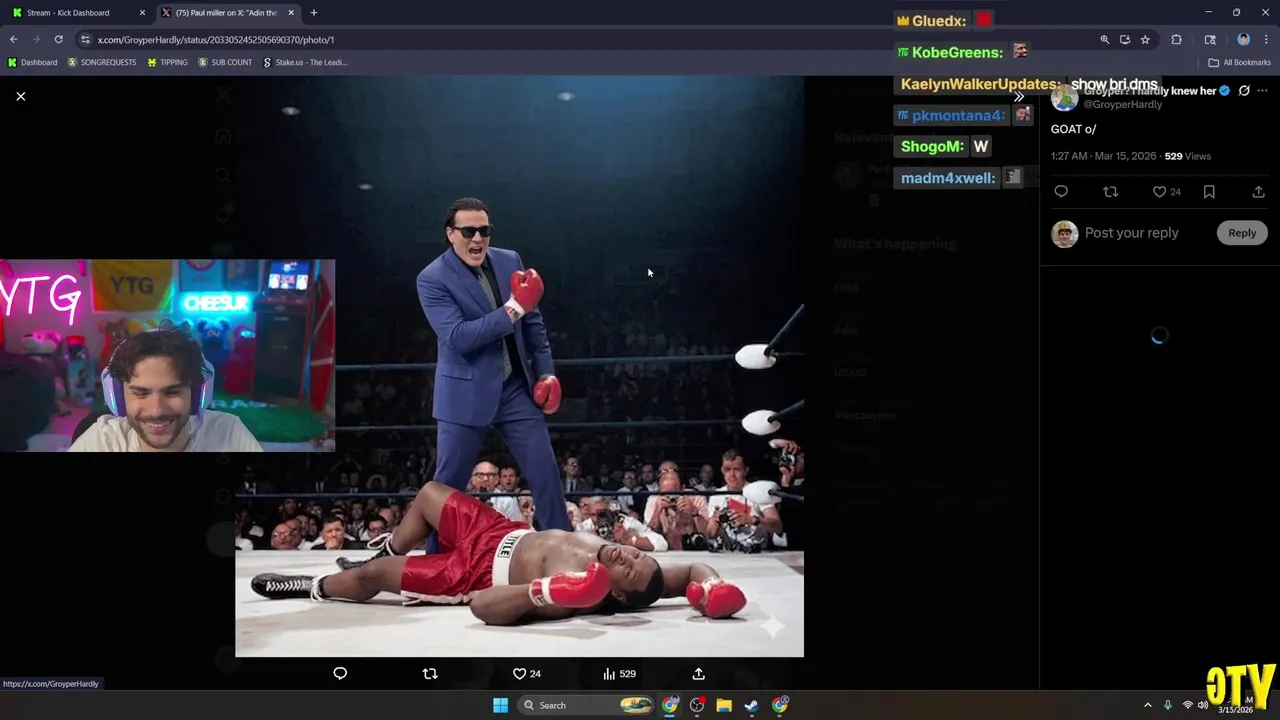
Task: Open the tab search icon in the Chrome toolbar
Action: click(x=1210, y=40)
